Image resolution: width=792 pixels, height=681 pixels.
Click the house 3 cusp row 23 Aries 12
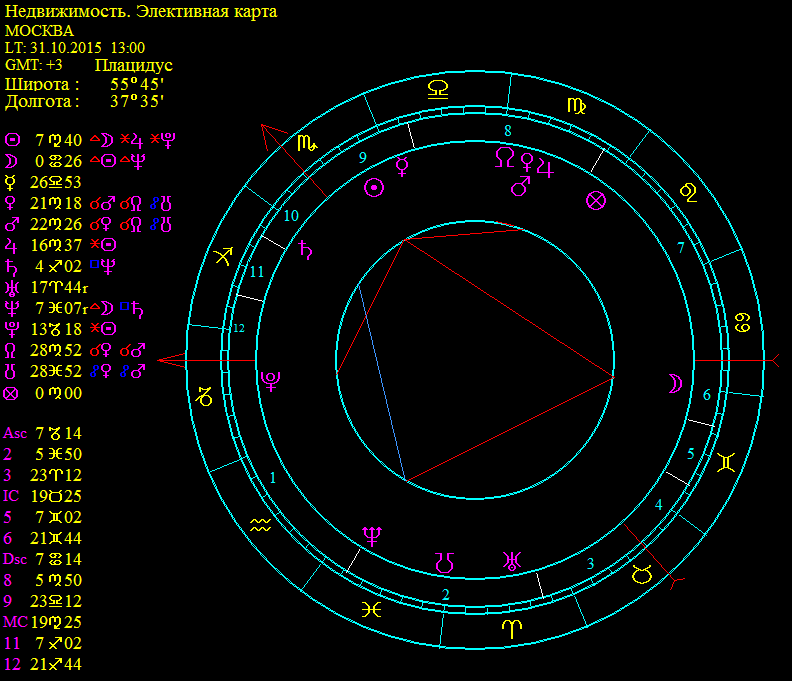pos(42,475)
